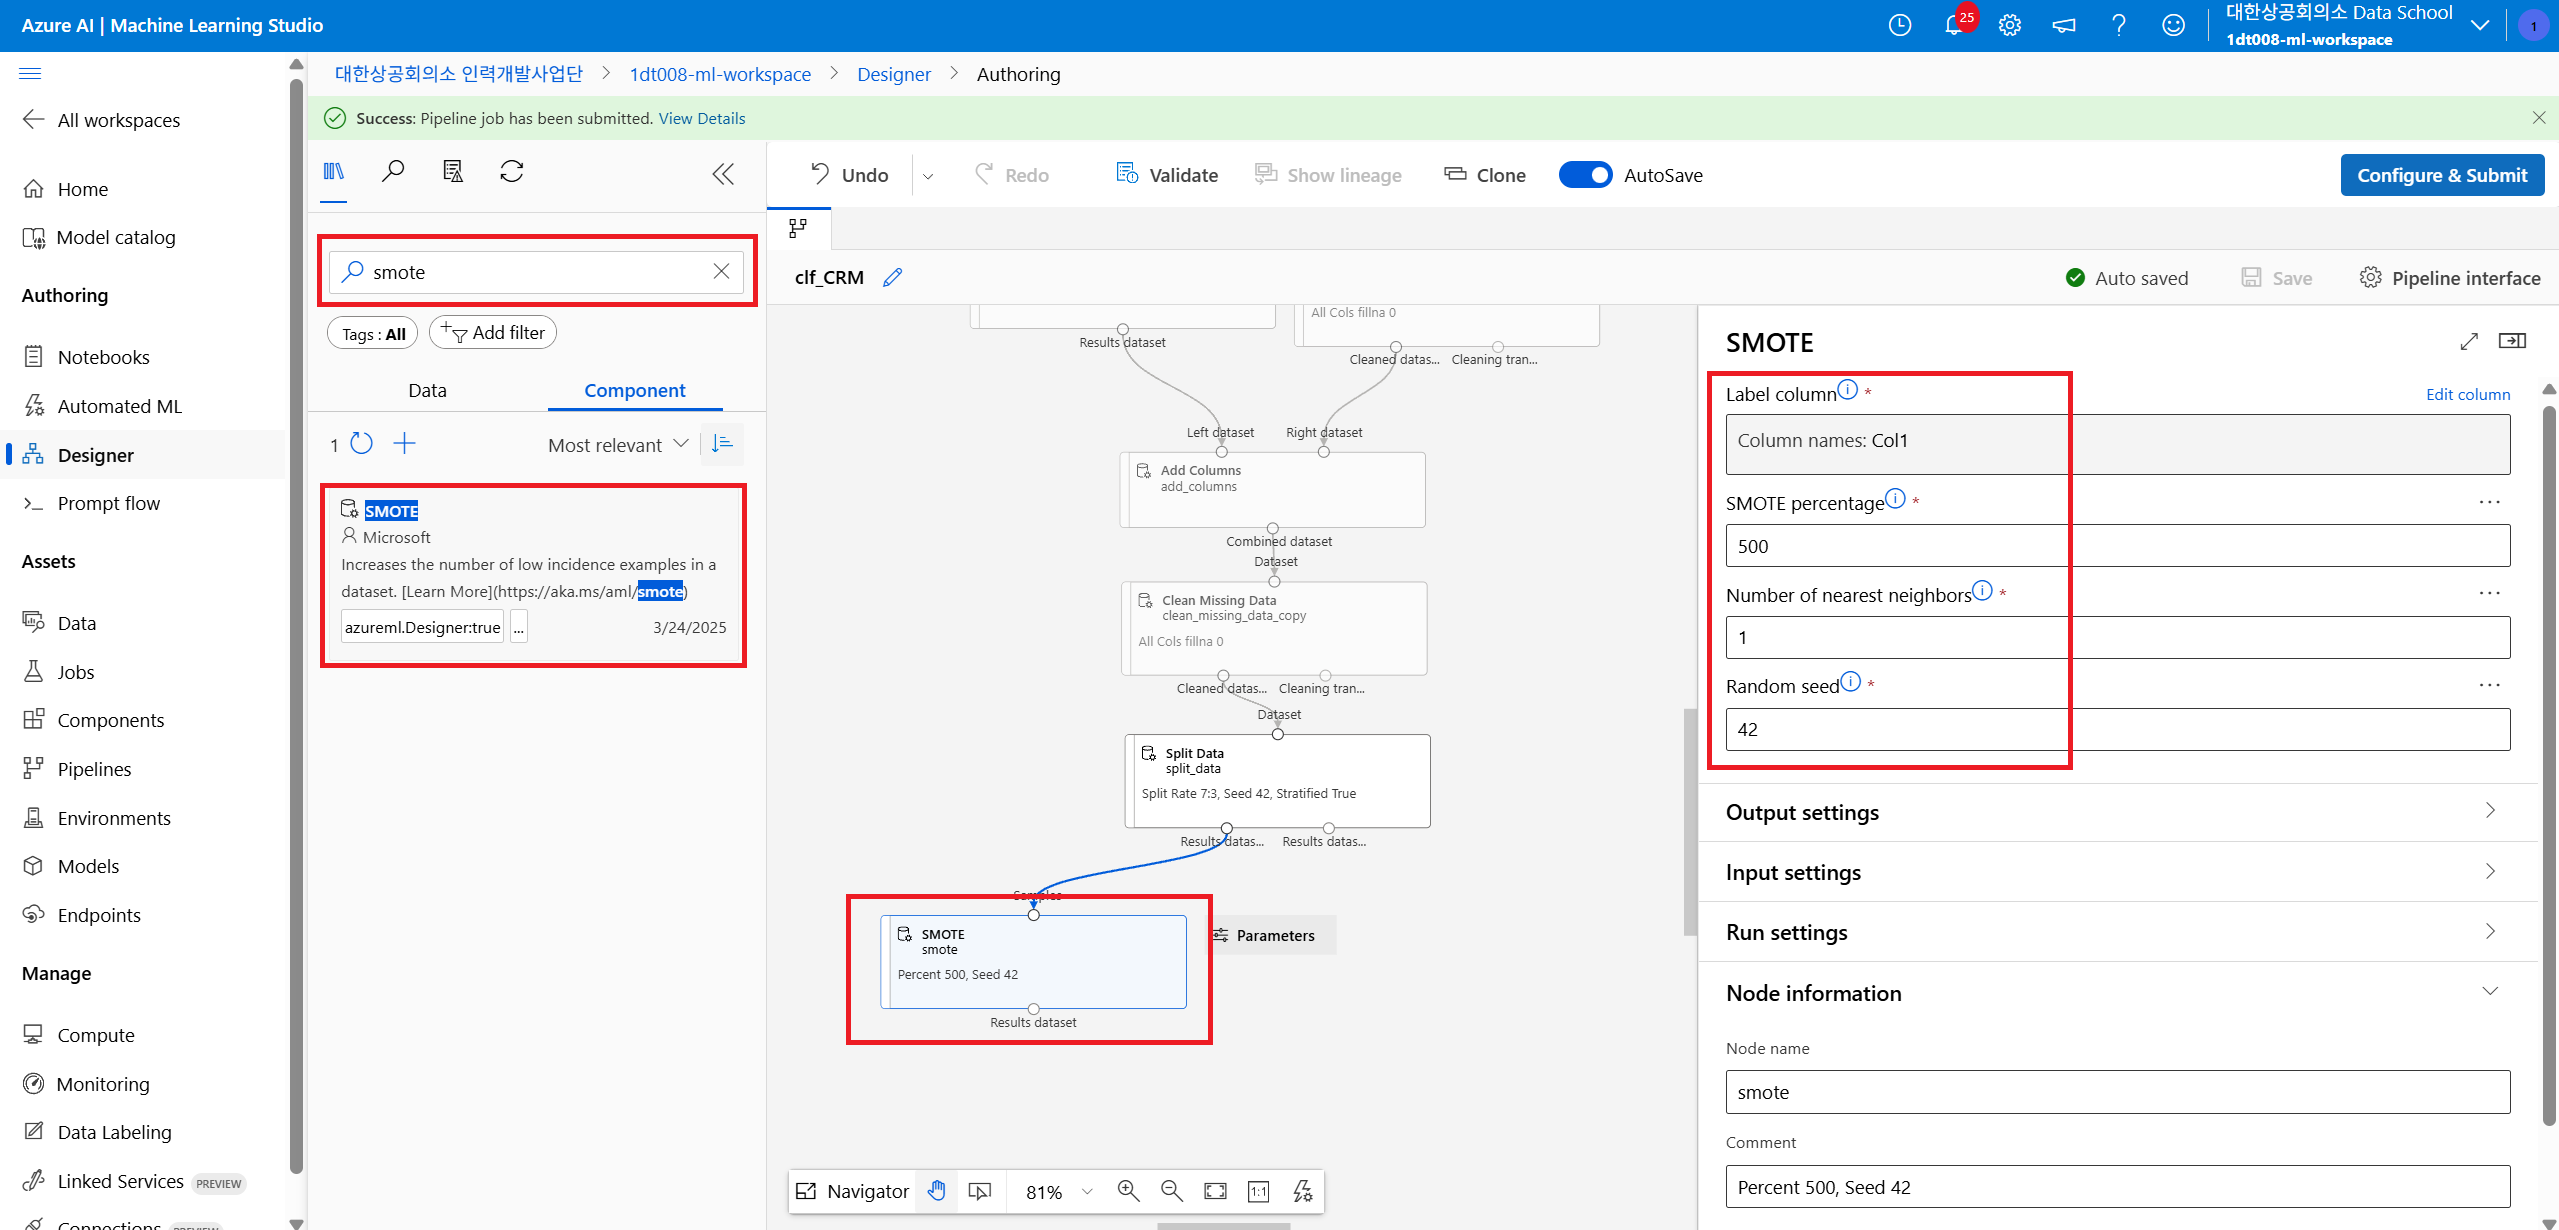Switch to the Data tab
This screenshot has height=1230, width=2559.
(427, 390)
